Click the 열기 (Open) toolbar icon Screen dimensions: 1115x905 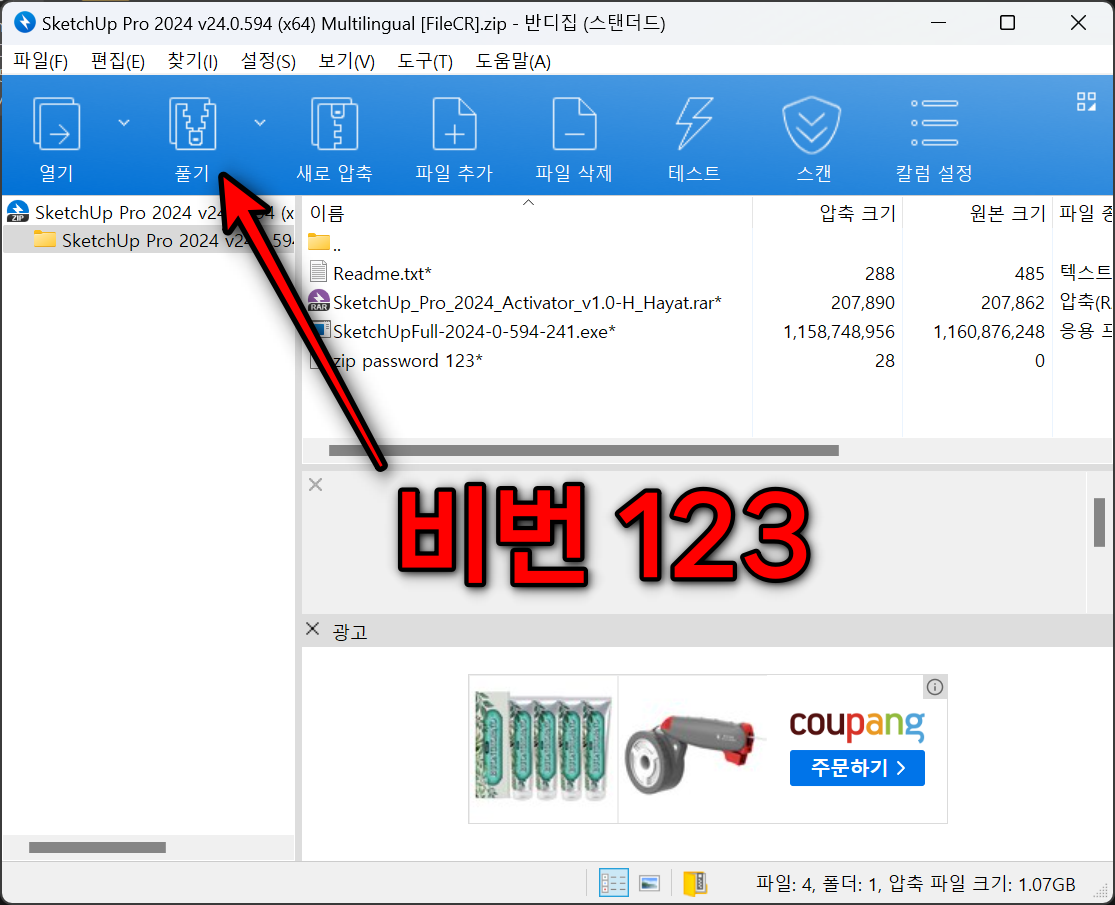pos(56,124)
